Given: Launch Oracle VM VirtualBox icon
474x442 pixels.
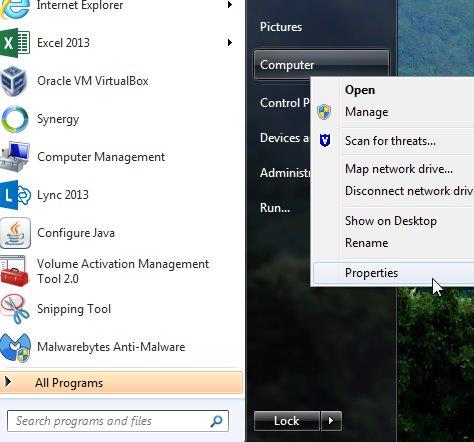Looking at the screenshot, I should tap(14, 81).
